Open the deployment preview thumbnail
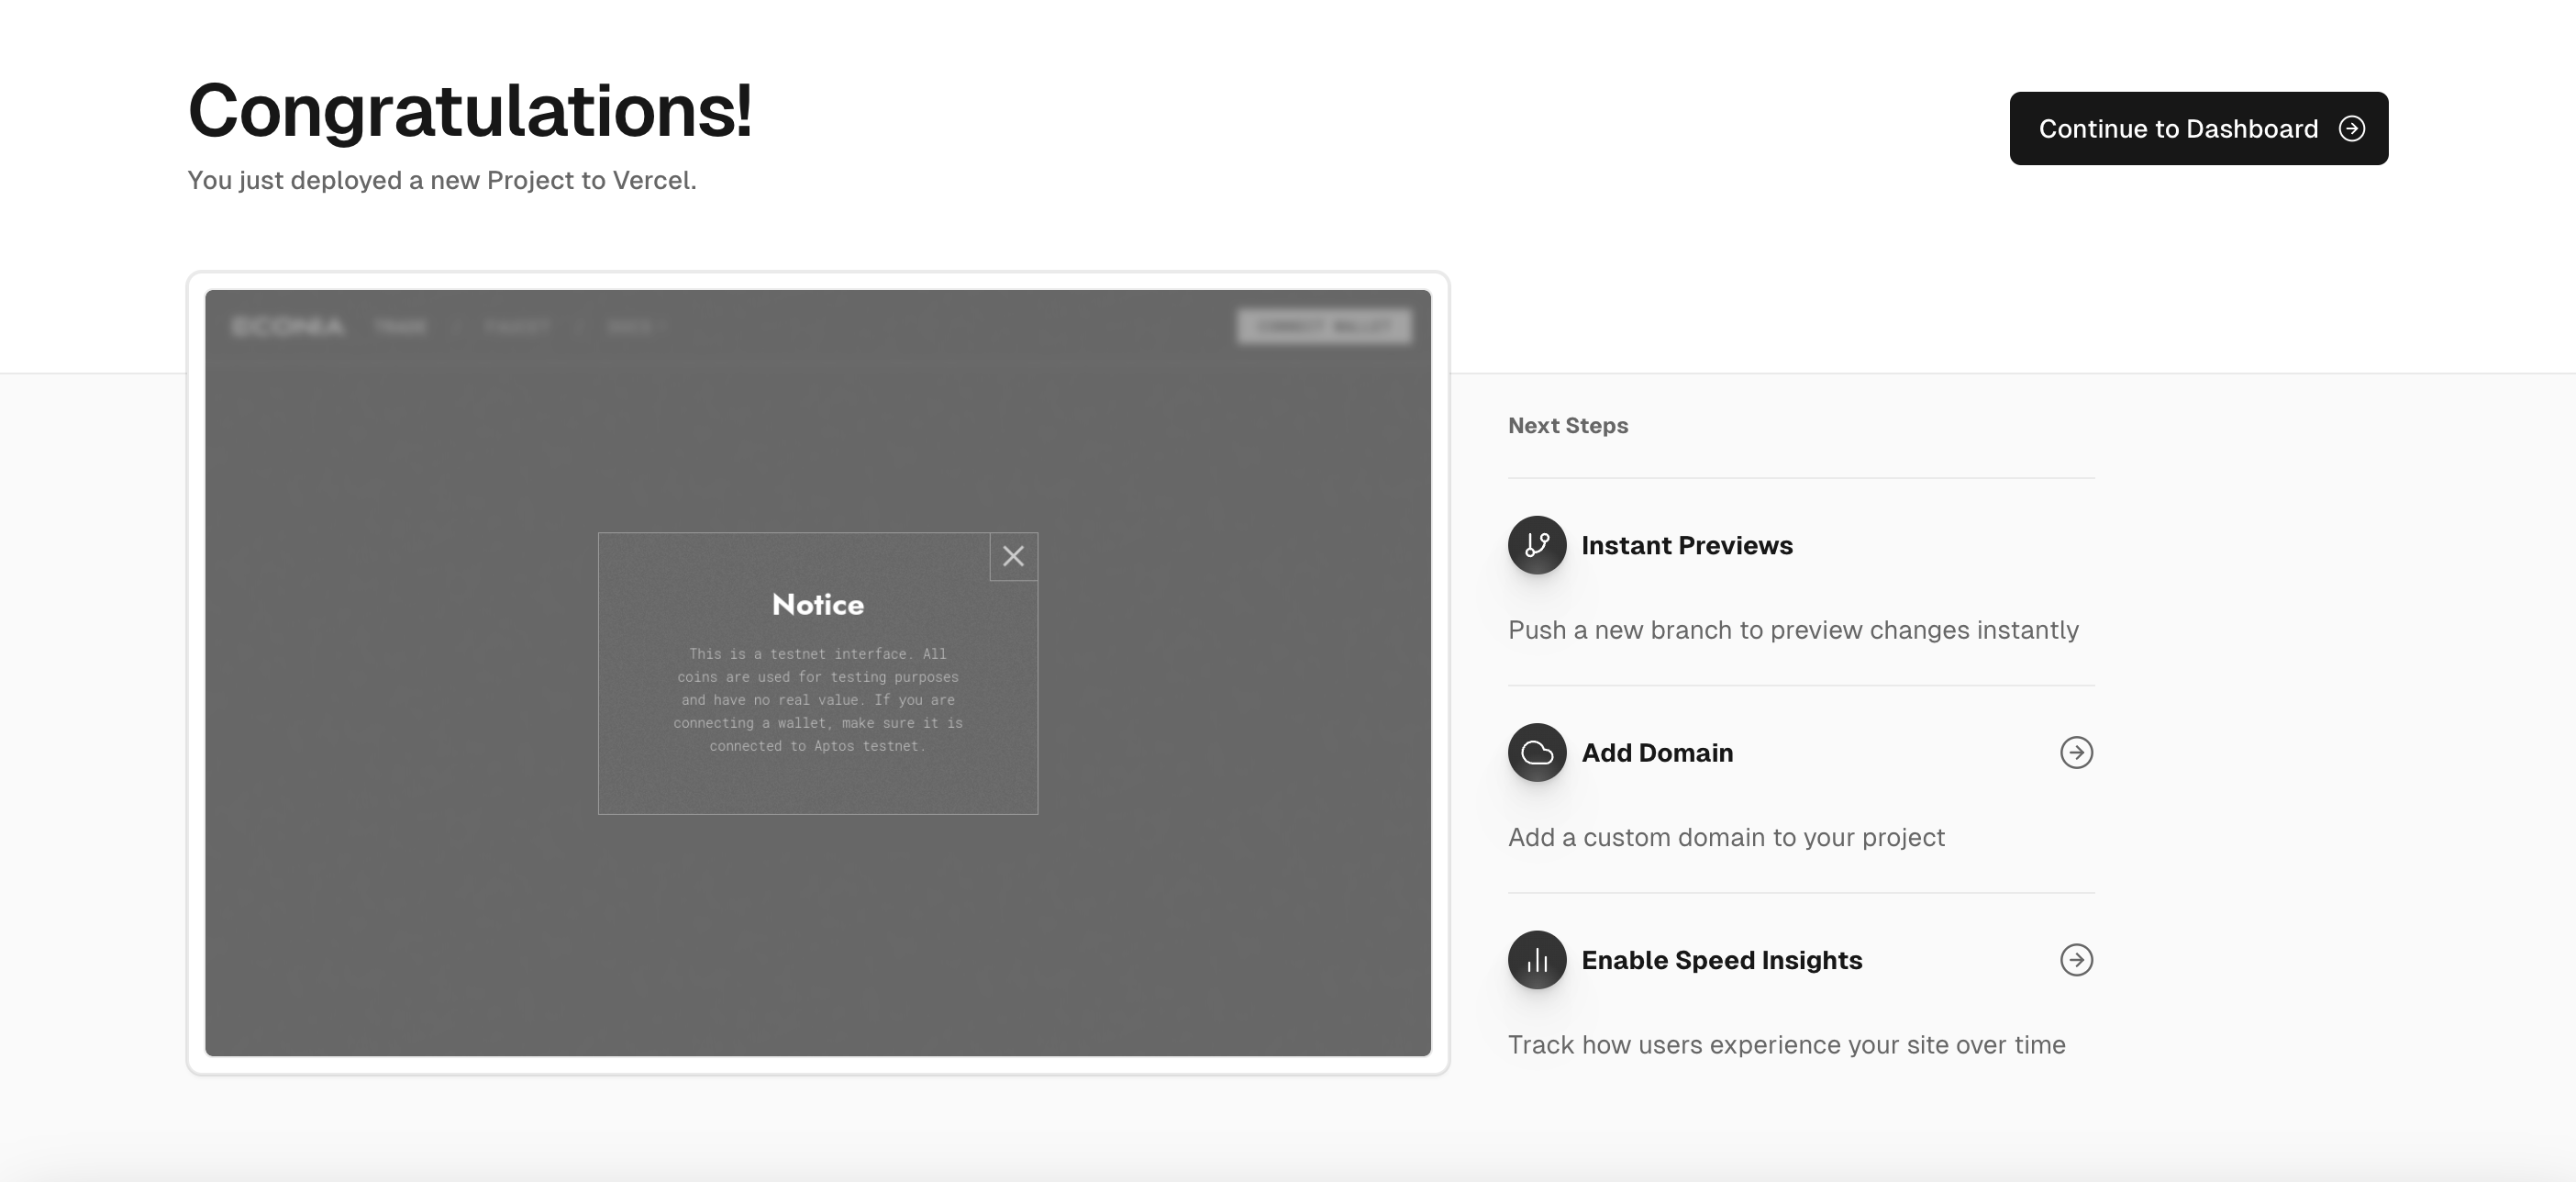2576x1182 pixels. (x=818, y=673)
